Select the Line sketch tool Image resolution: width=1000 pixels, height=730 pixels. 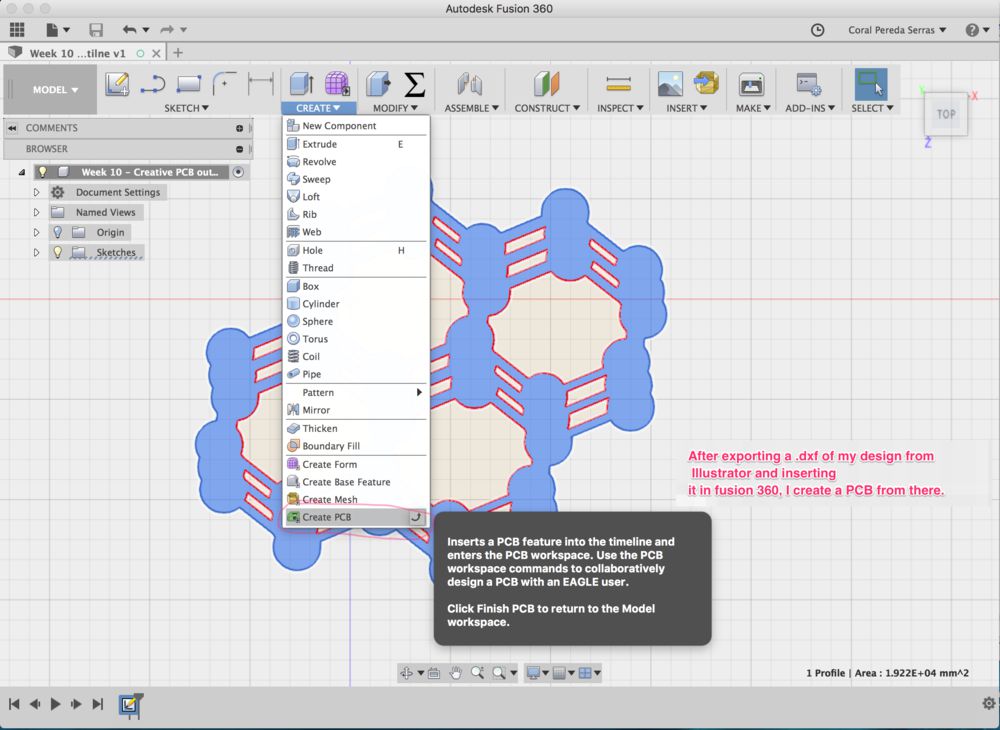(153, 84)
